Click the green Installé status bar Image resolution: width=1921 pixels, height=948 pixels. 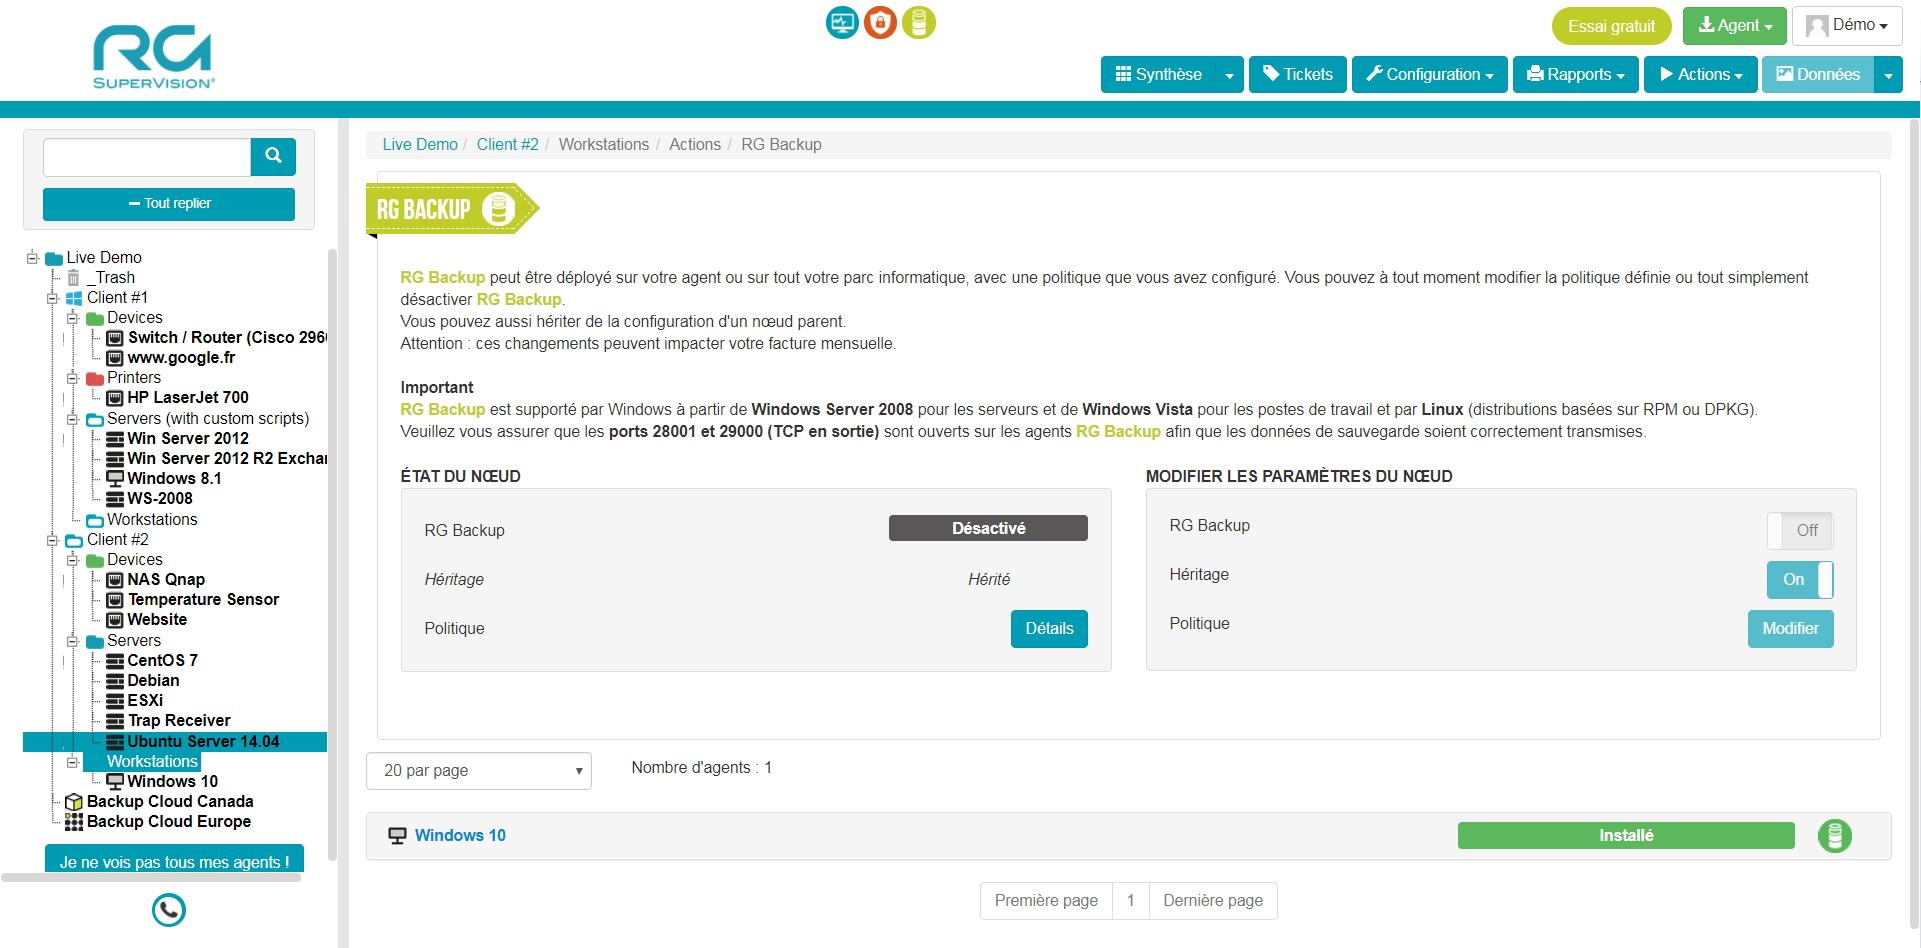[x=1626, y=836]
